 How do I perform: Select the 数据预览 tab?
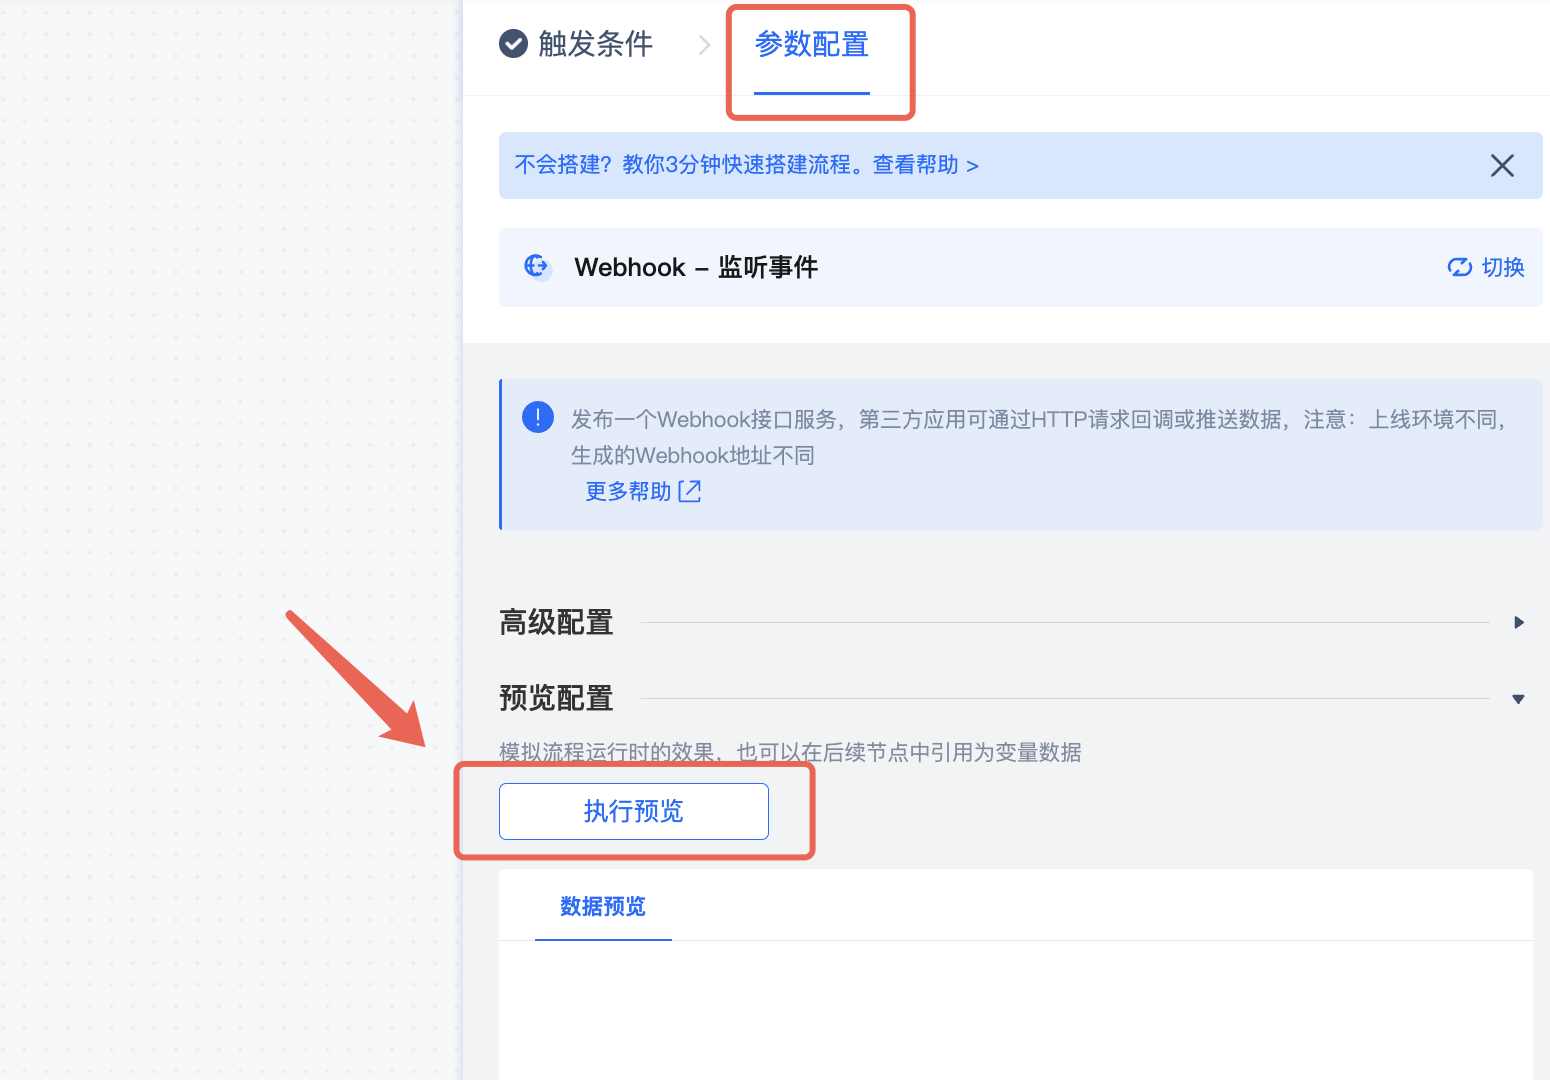coord(603,906)
